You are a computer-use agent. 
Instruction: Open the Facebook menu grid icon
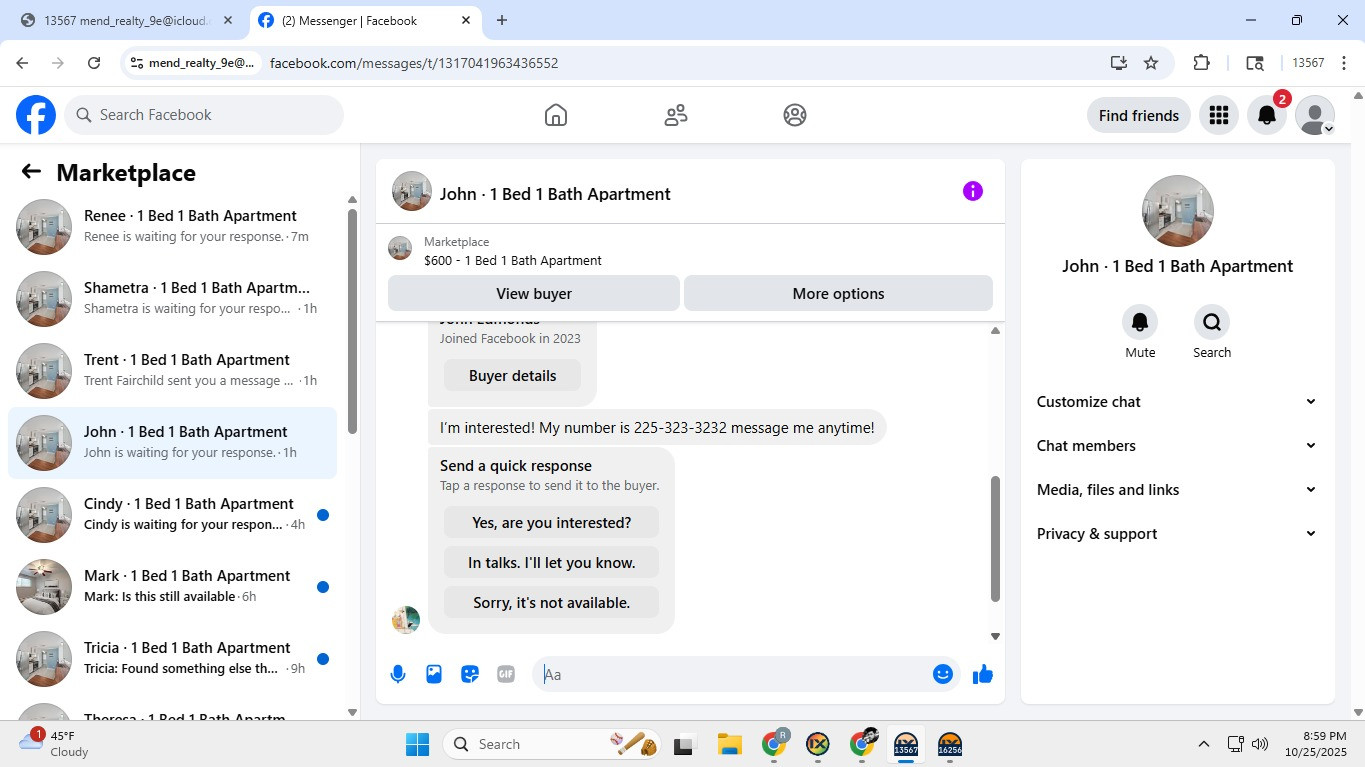[x=1218, y=115]
